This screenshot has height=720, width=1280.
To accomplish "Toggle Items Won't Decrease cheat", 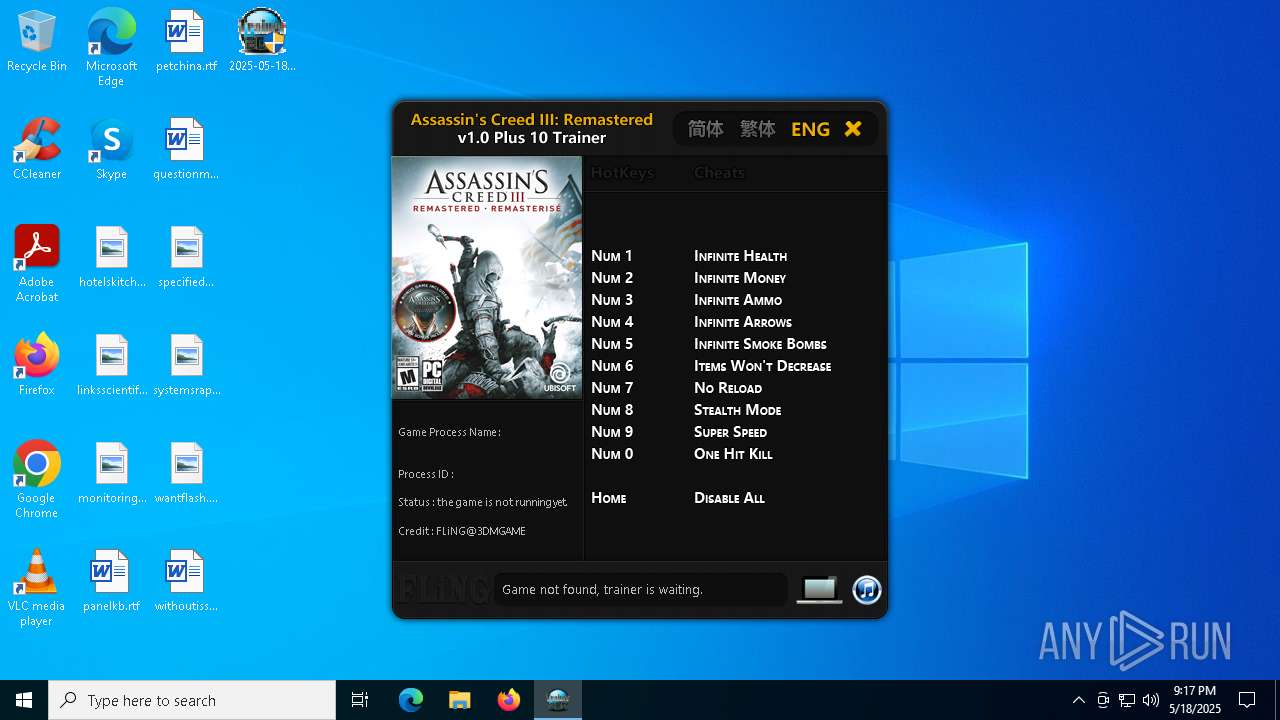I will pos(763,366).
